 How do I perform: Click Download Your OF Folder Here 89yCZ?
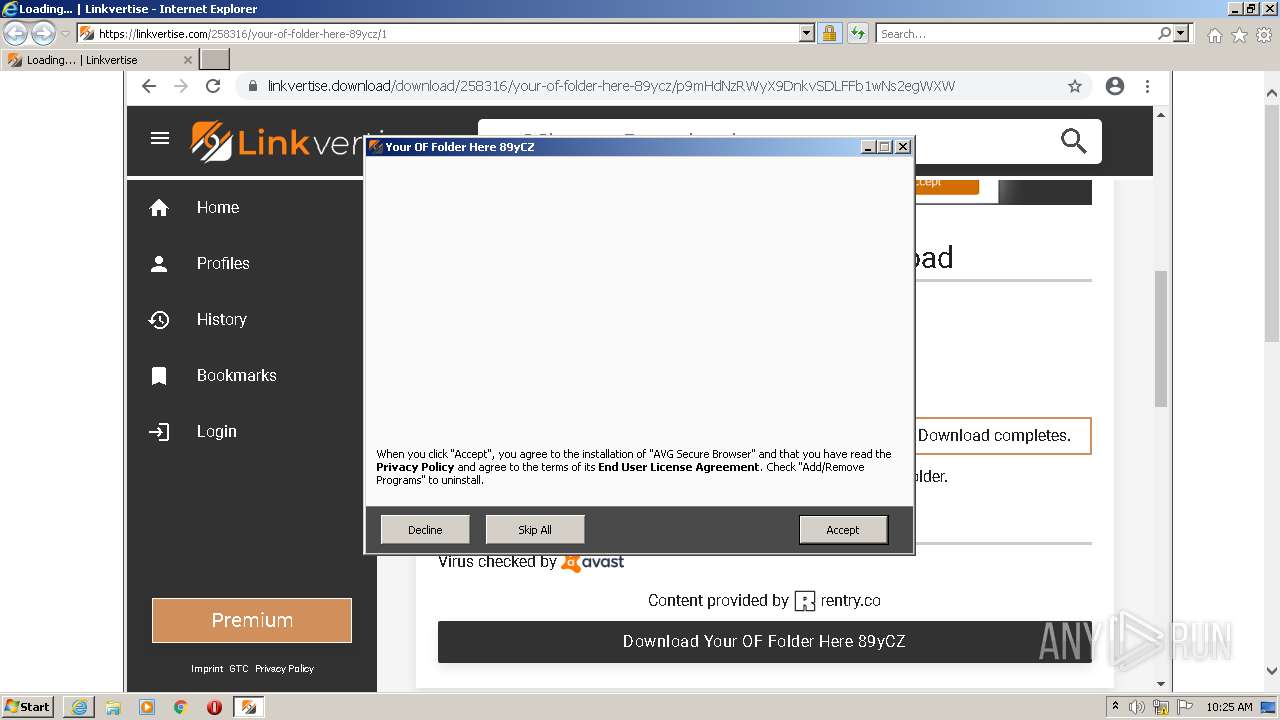point(764,641)
